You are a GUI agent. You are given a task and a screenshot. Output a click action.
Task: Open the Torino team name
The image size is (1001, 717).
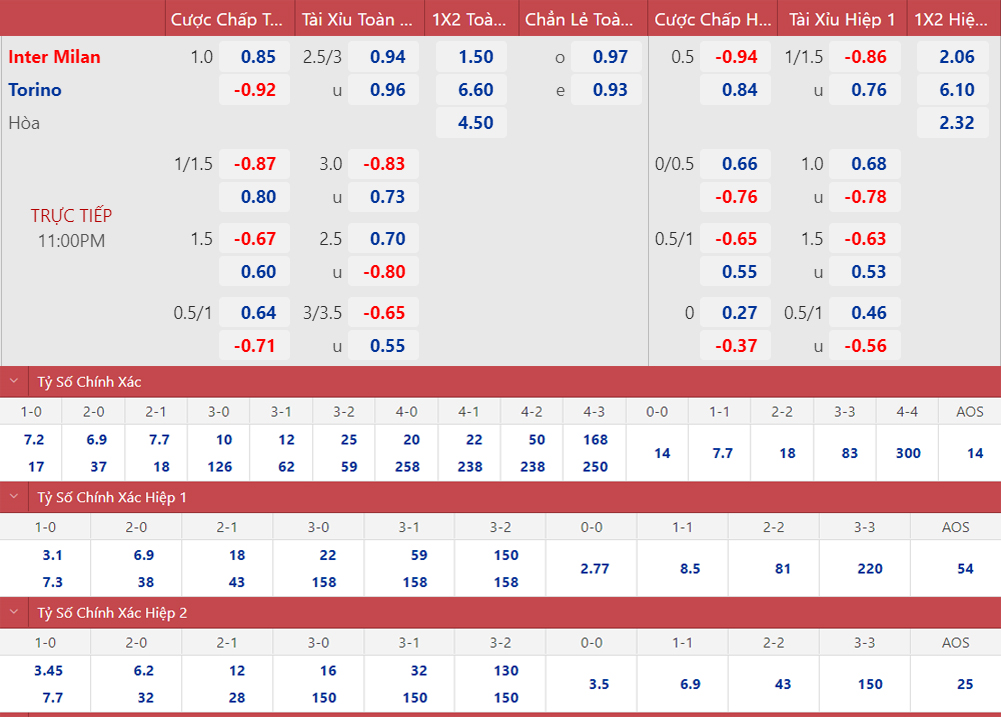point(35,90)
